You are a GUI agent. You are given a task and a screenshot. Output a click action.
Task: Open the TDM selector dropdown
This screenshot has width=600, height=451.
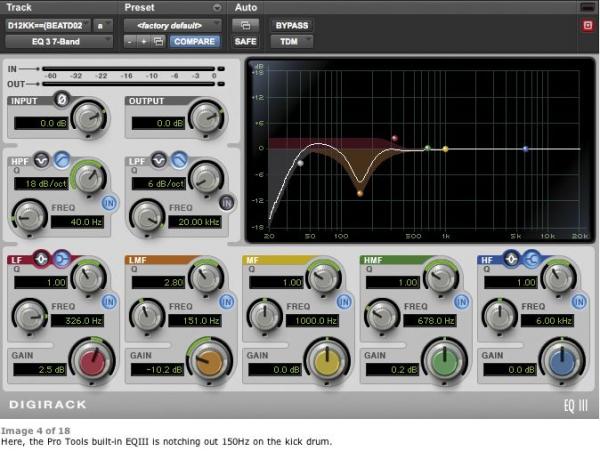pos(293,41)
